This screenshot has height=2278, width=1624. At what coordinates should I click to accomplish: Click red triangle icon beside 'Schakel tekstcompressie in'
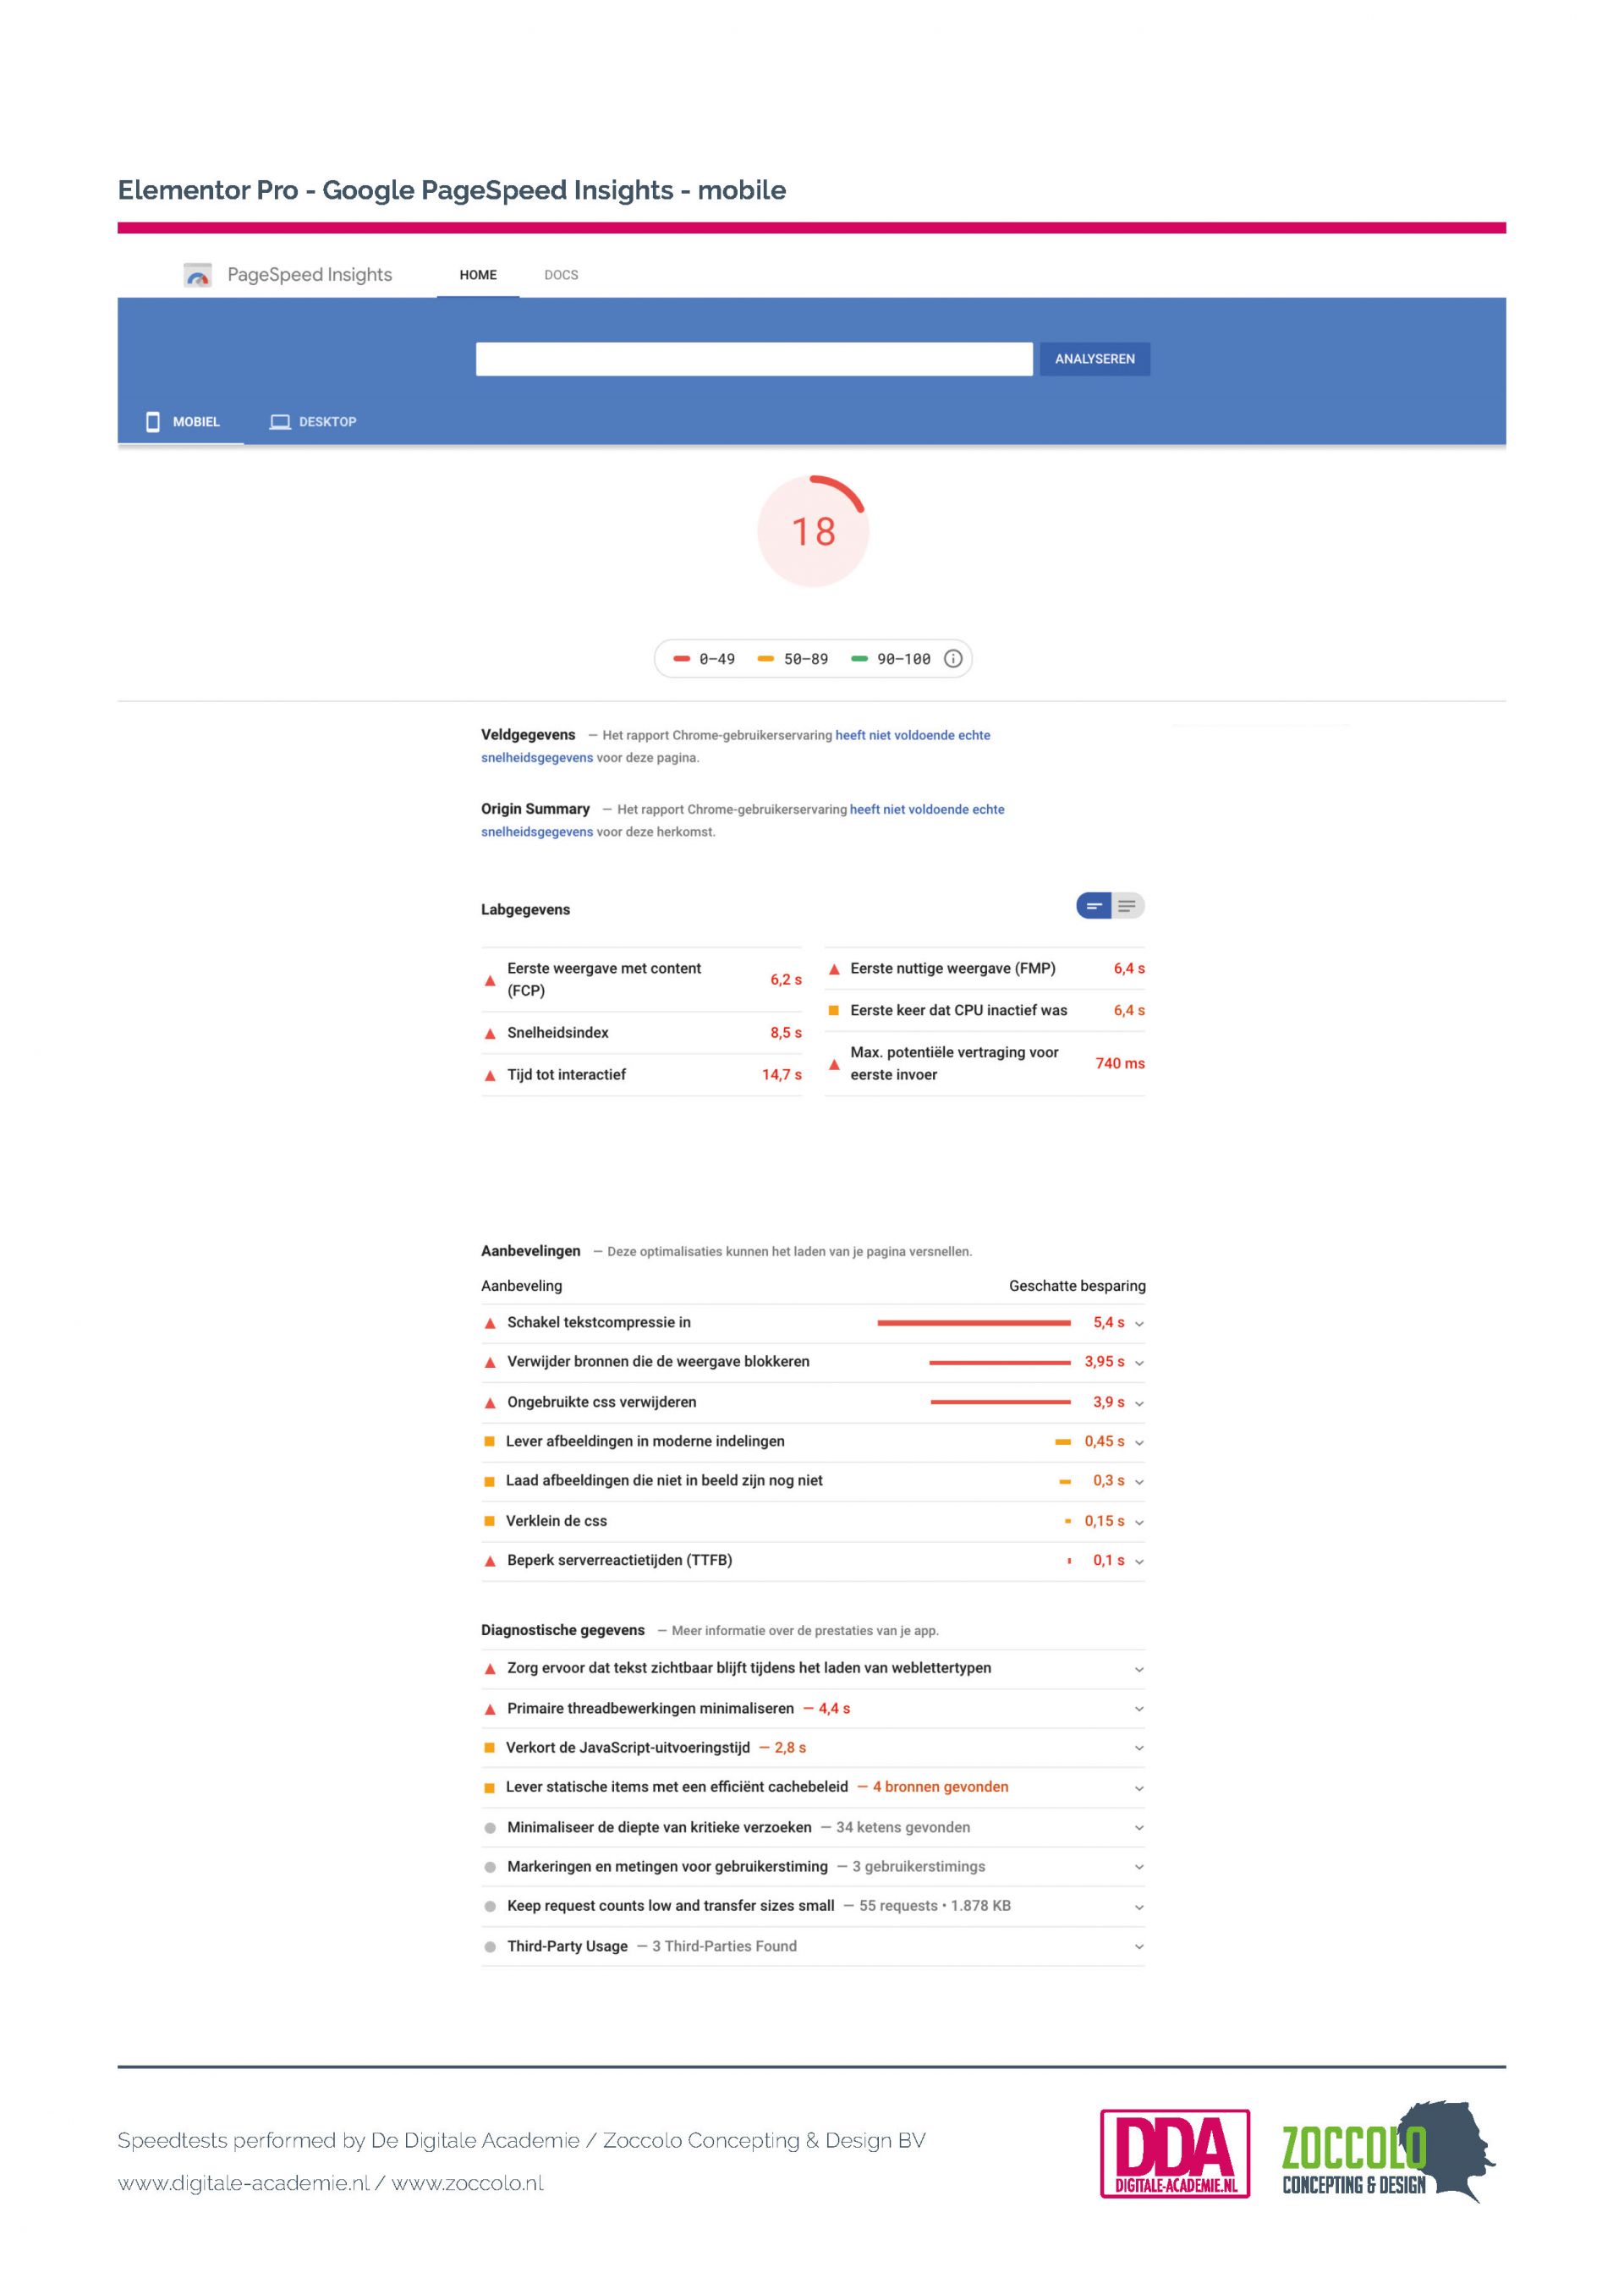(490, 1323)
